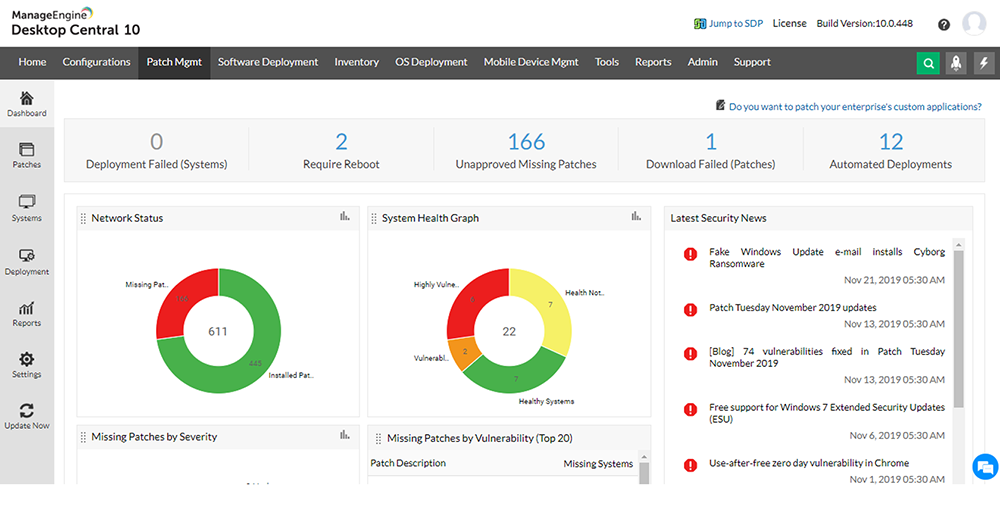Click the 12 Automated Deployments count
The image size is (1000, 511).
(x=891, y=141)
